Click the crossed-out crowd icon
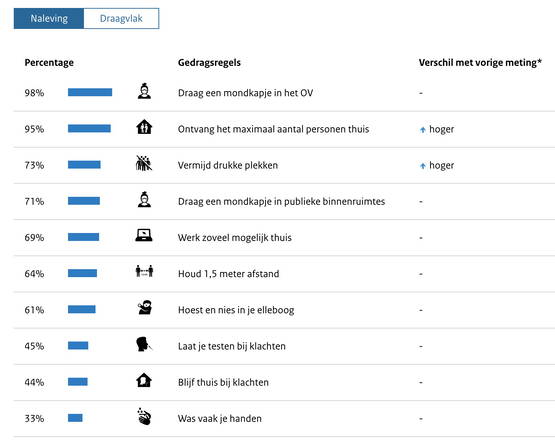 [x=144, y=163]
